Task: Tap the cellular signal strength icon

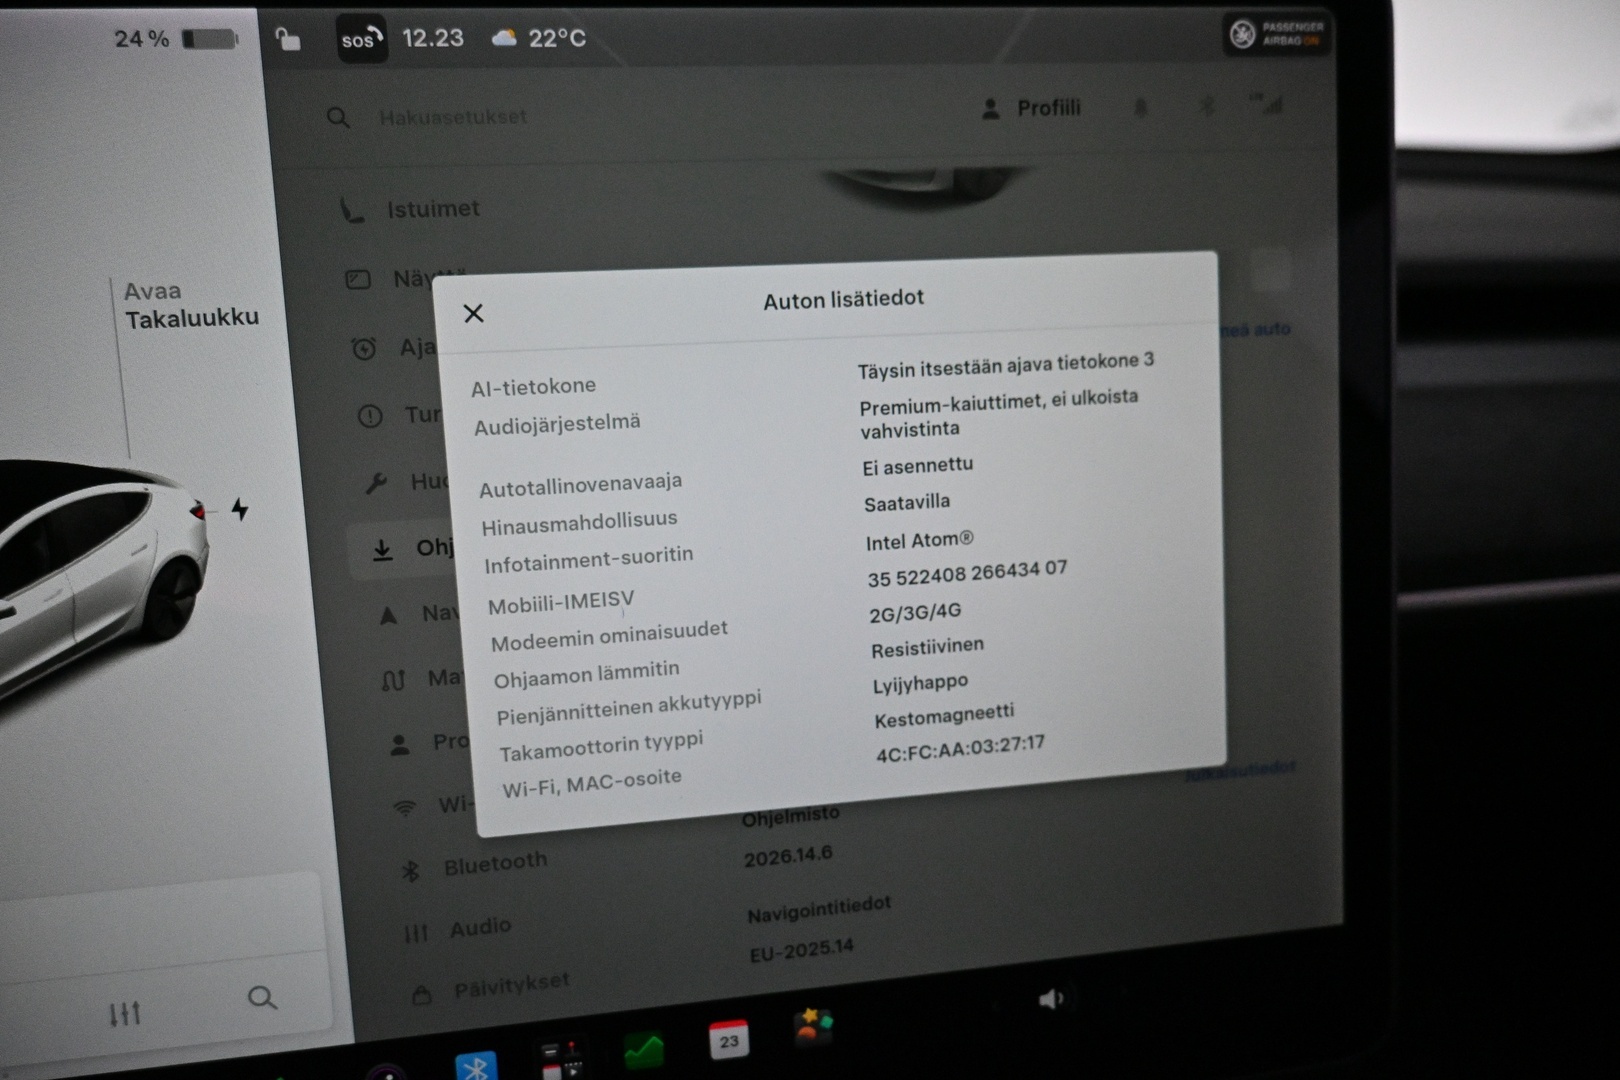Action: pyautogui.click(x=1267, y=103)
